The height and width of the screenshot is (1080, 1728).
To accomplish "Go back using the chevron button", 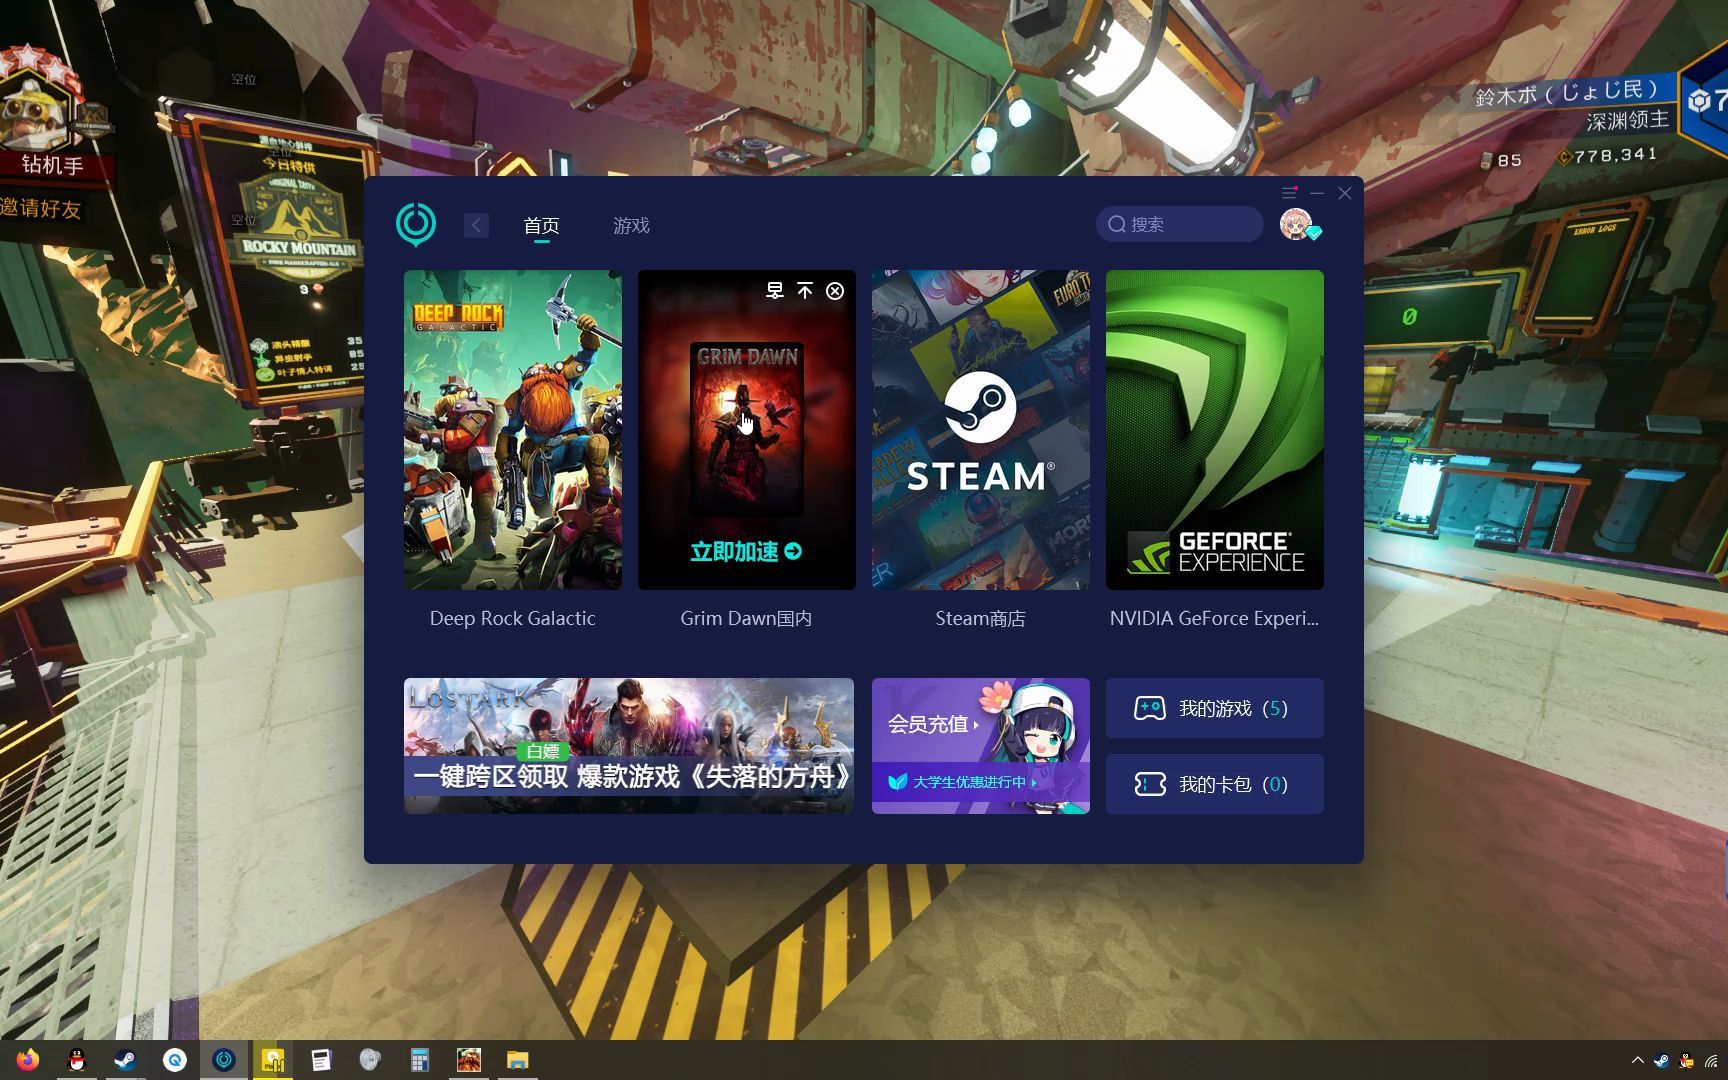I will [x=476, y=225].
